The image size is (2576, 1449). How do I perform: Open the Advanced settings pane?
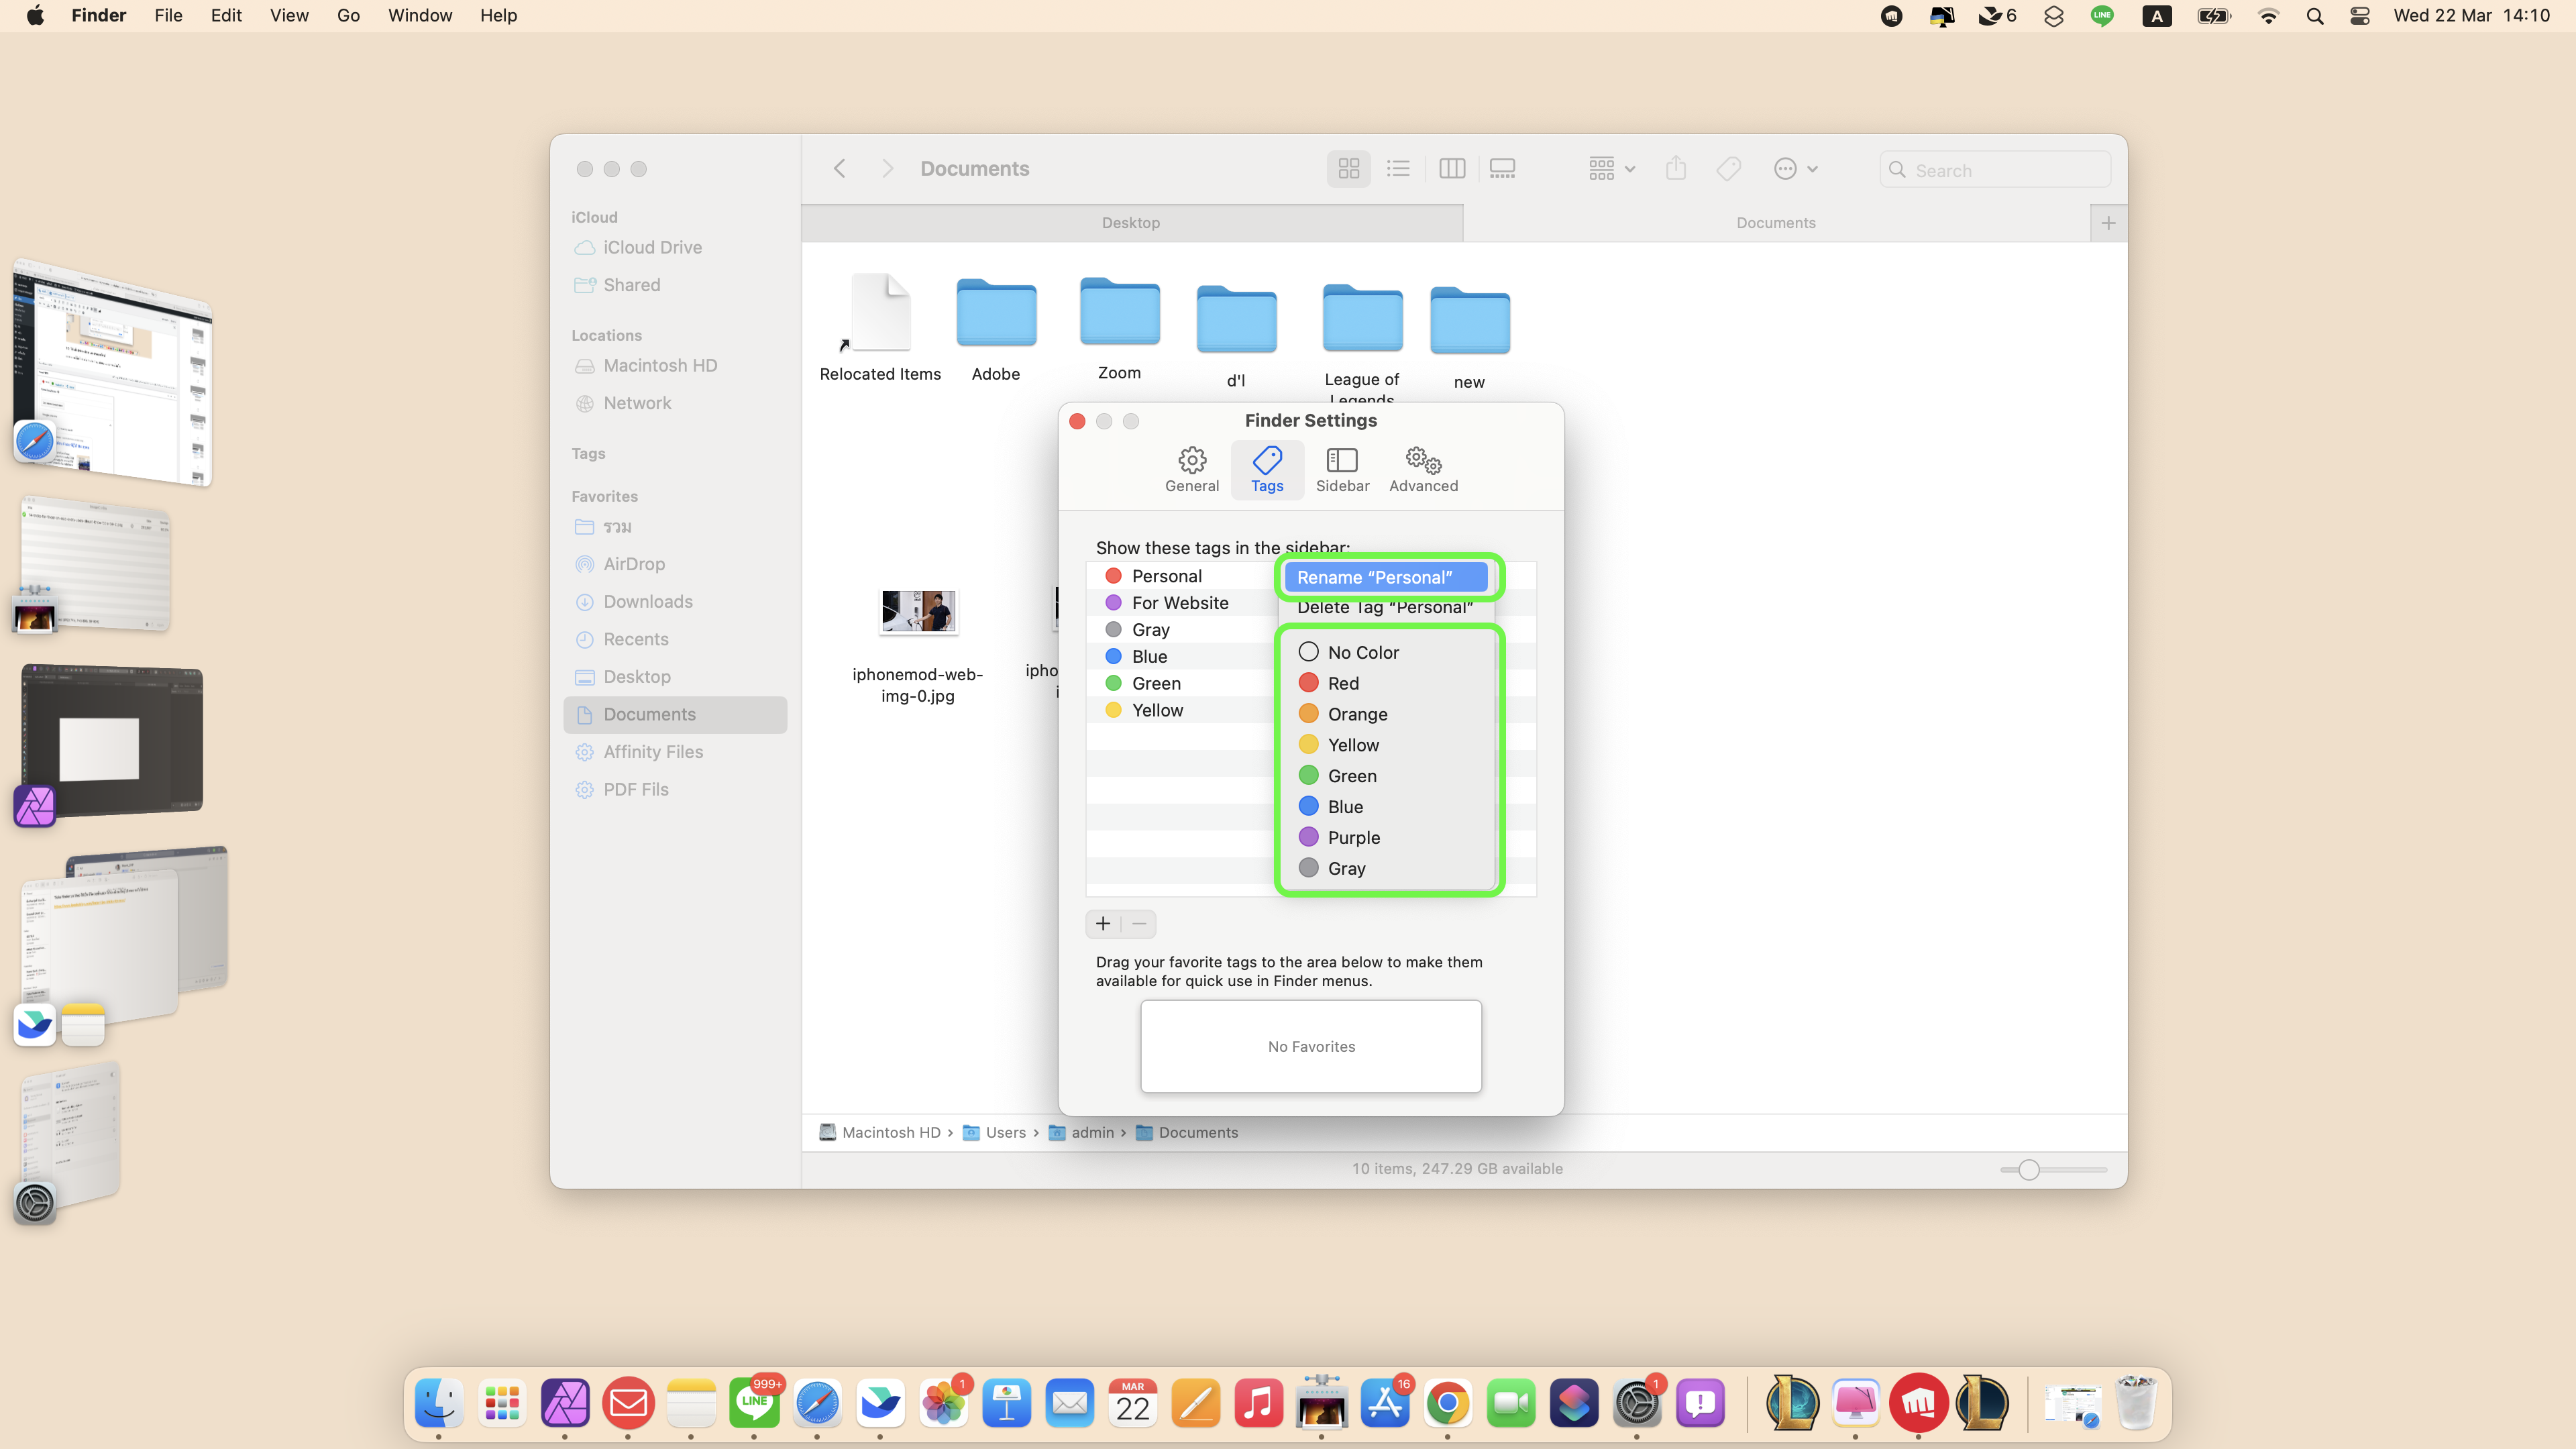(x=1422, y=469)
